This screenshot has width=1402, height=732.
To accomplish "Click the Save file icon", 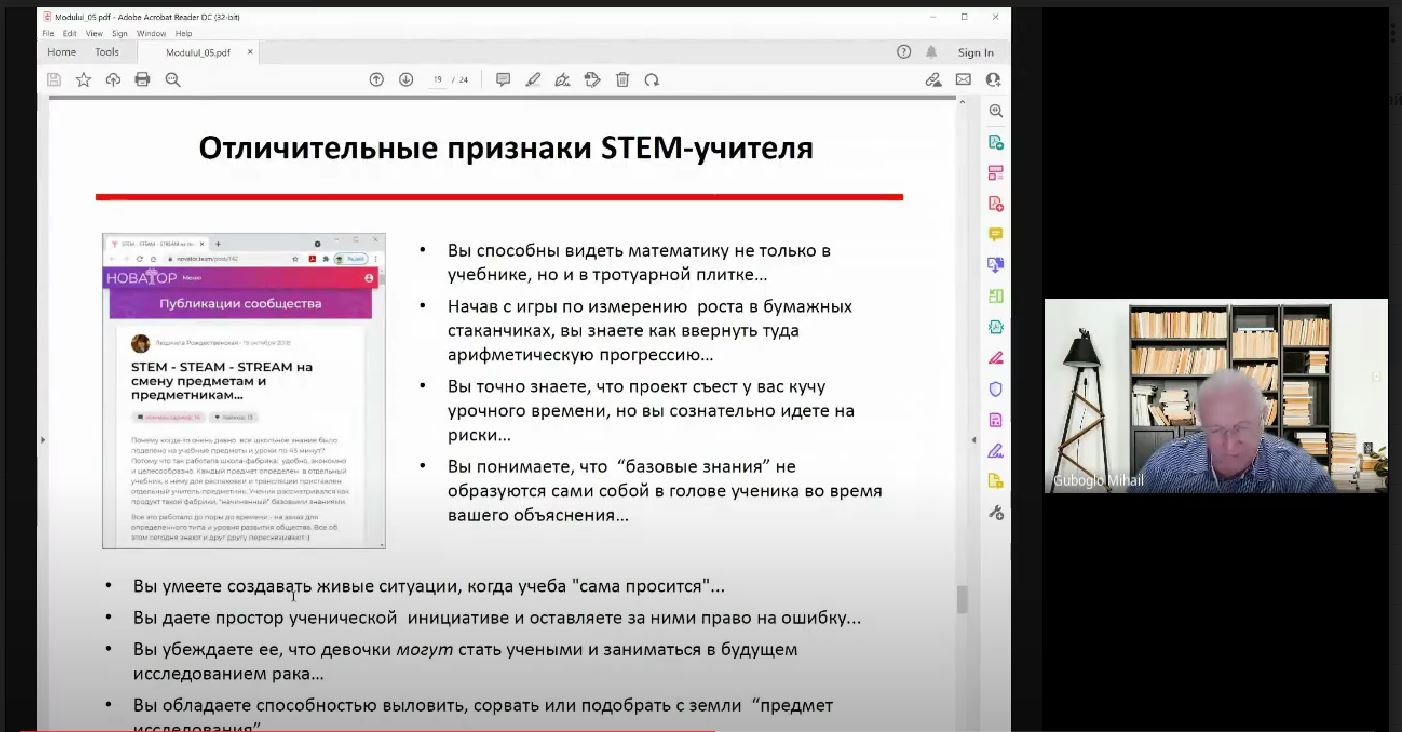I will click(x=54, y=80).
